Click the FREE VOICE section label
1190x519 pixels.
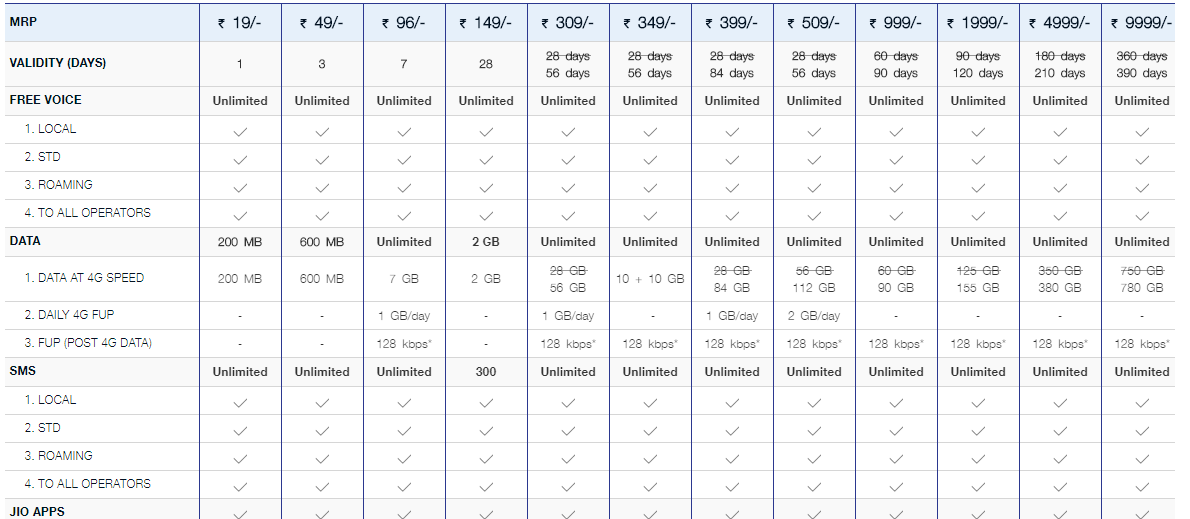coord(46,100)
